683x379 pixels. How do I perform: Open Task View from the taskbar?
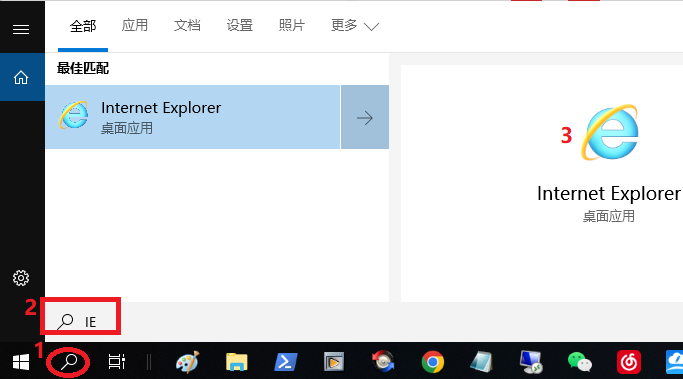(117, 362)
